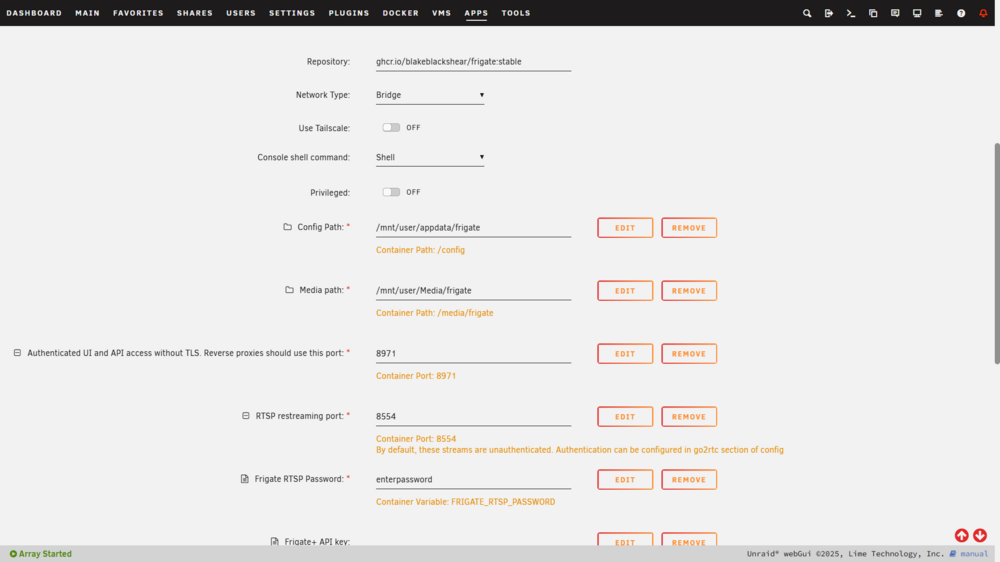The width and height of the screenshot is (1000, 562).
Task: Click the 8971 port input field
Action: (x=473, y=353)
